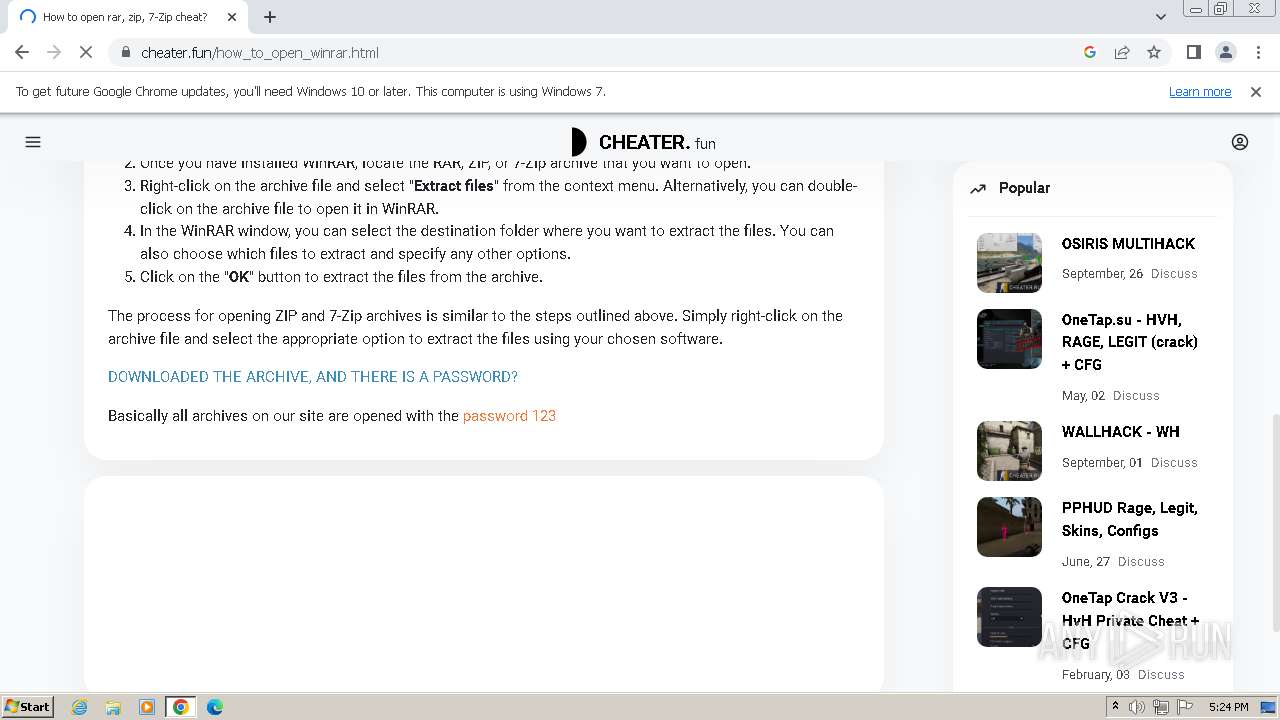Open Discuss for February, 03 post
Screen dimensions: 1280x720
pyautogui.click(x=1161, y=675)
